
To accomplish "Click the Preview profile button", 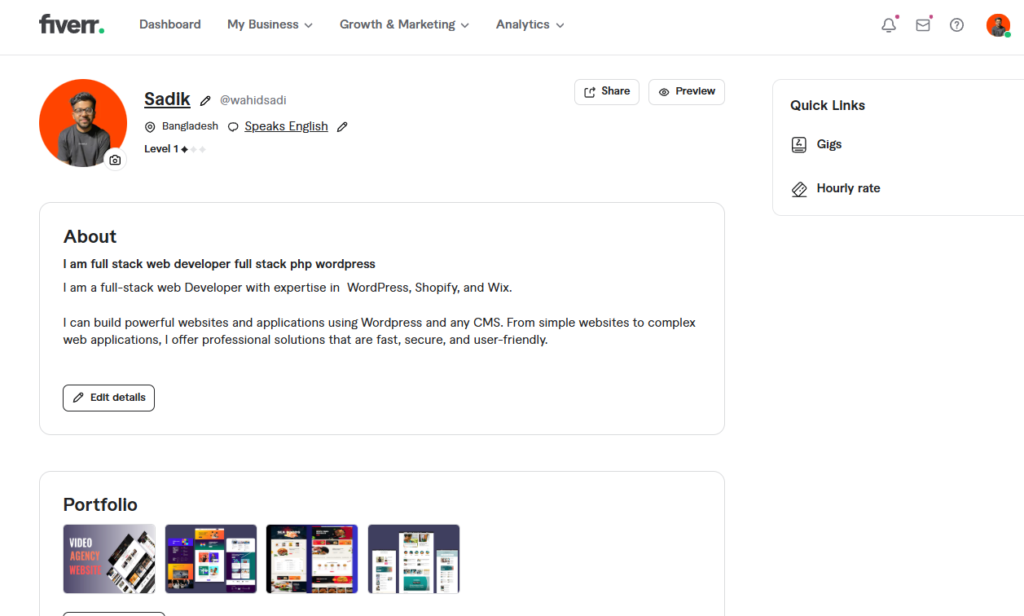I will (x=686, y=92).
